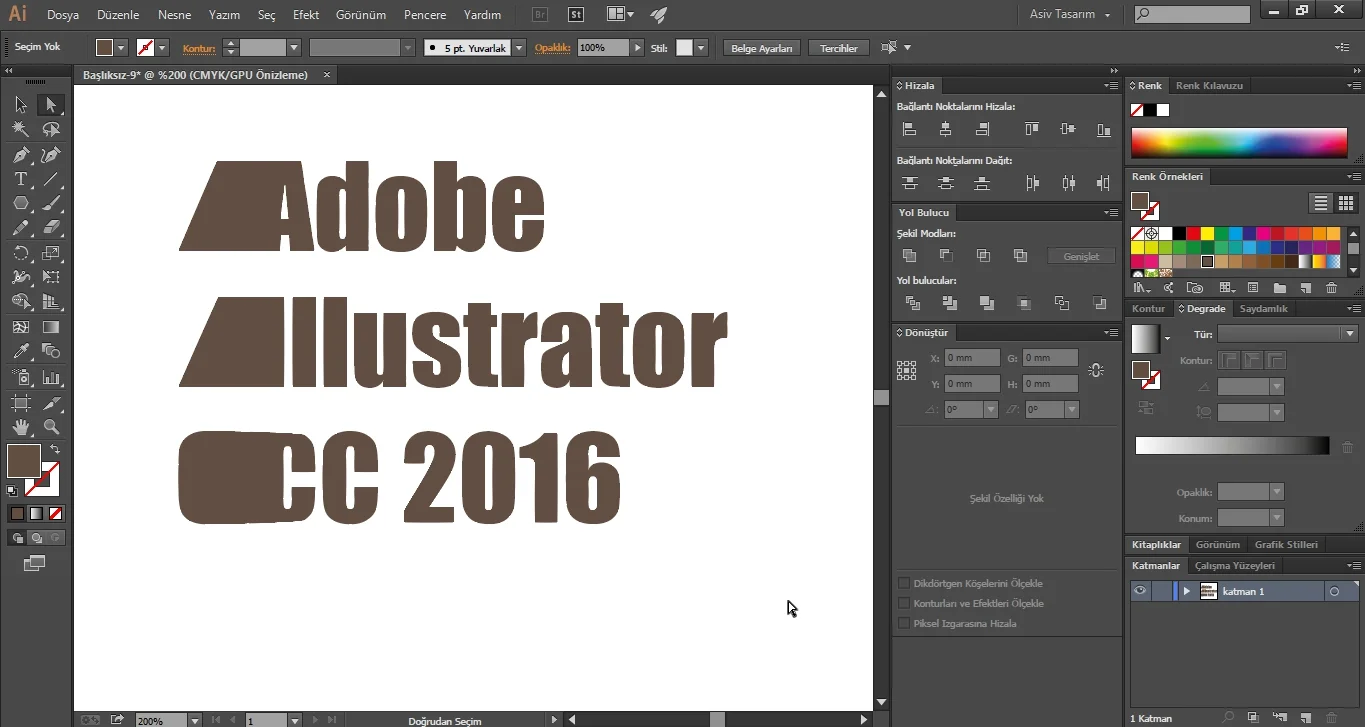Toggle visibility of katman 1 layer

[x=1139, y=591]
